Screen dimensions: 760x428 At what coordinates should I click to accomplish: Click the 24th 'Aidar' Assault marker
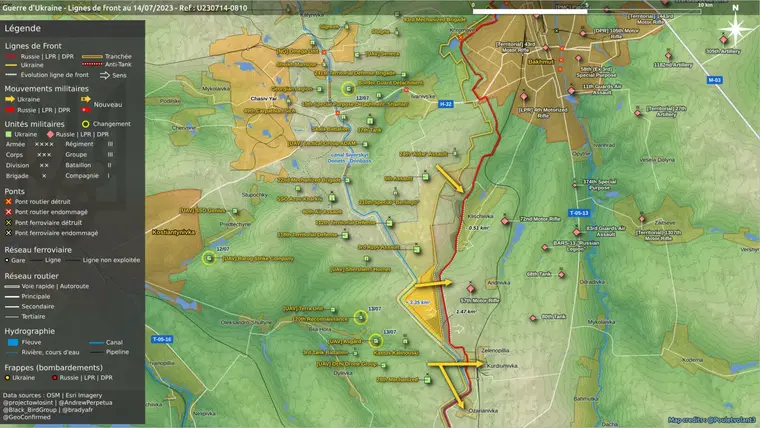[x=455, y=154]
